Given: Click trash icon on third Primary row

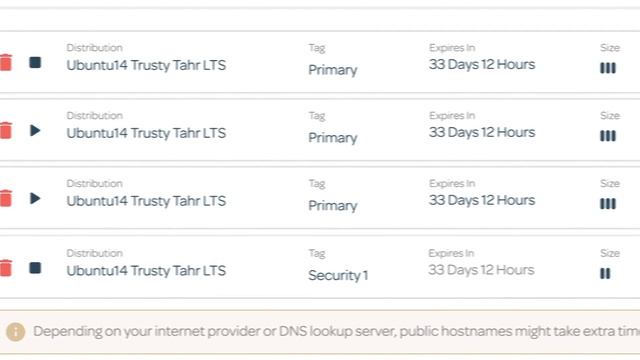Looking at the screenshot, I should coord(6,198).
